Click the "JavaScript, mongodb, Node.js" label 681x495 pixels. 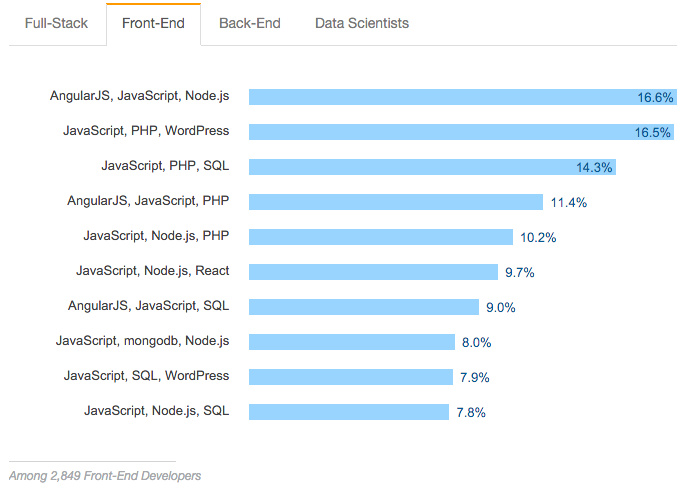pyautogui.click(x=142, y=341)
